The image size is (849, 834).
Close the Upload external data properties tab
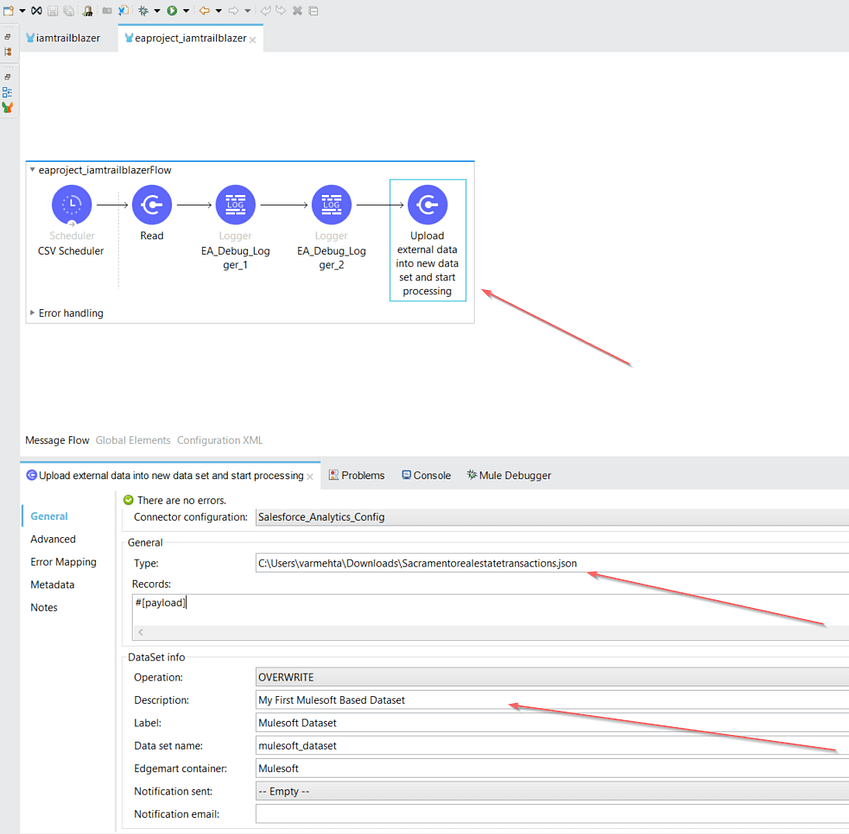point(310,477)
